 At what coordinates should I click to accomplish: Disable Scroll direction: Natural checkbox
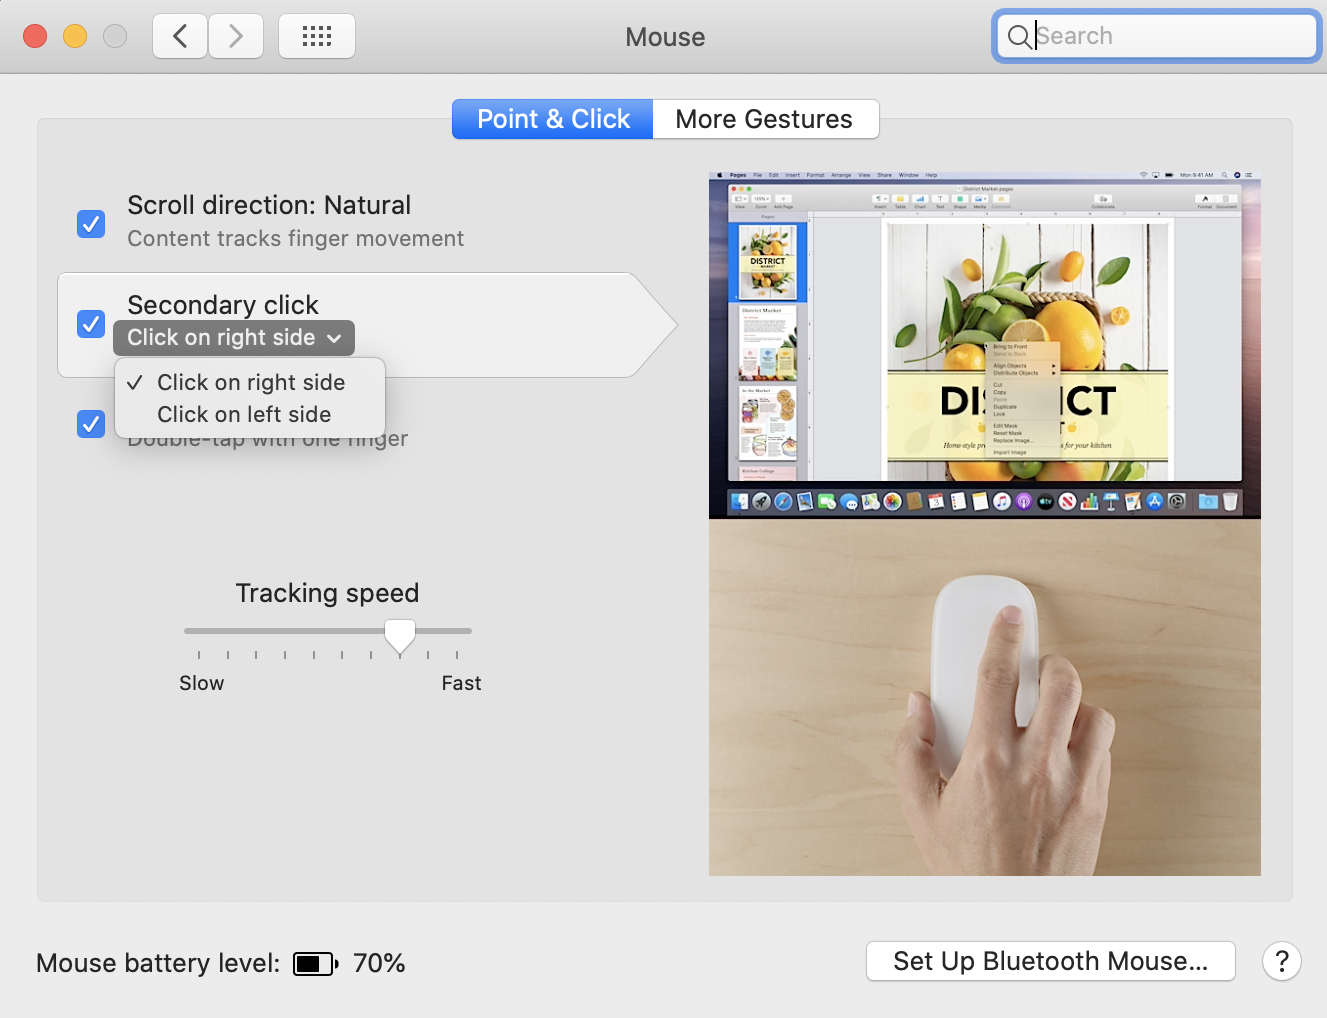(x=91, y=224)
